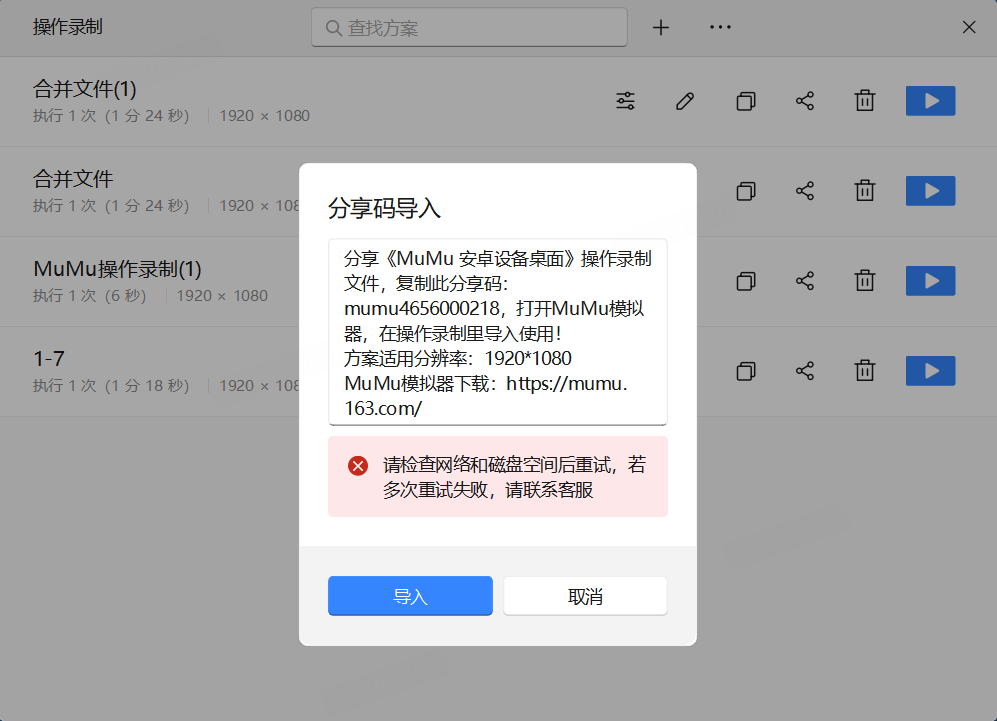The height and width of the screenshot is (721, 997).
Task: Share the 1-7 recording
Action: tap(805, 371)
